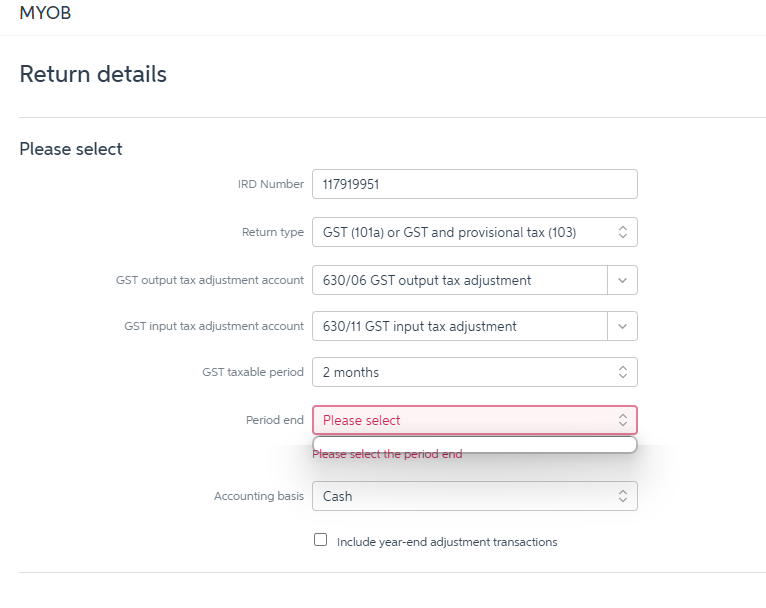766x608 pixels.
Task: Click the arrows icon in the Period end field
Action: point(622,420)
